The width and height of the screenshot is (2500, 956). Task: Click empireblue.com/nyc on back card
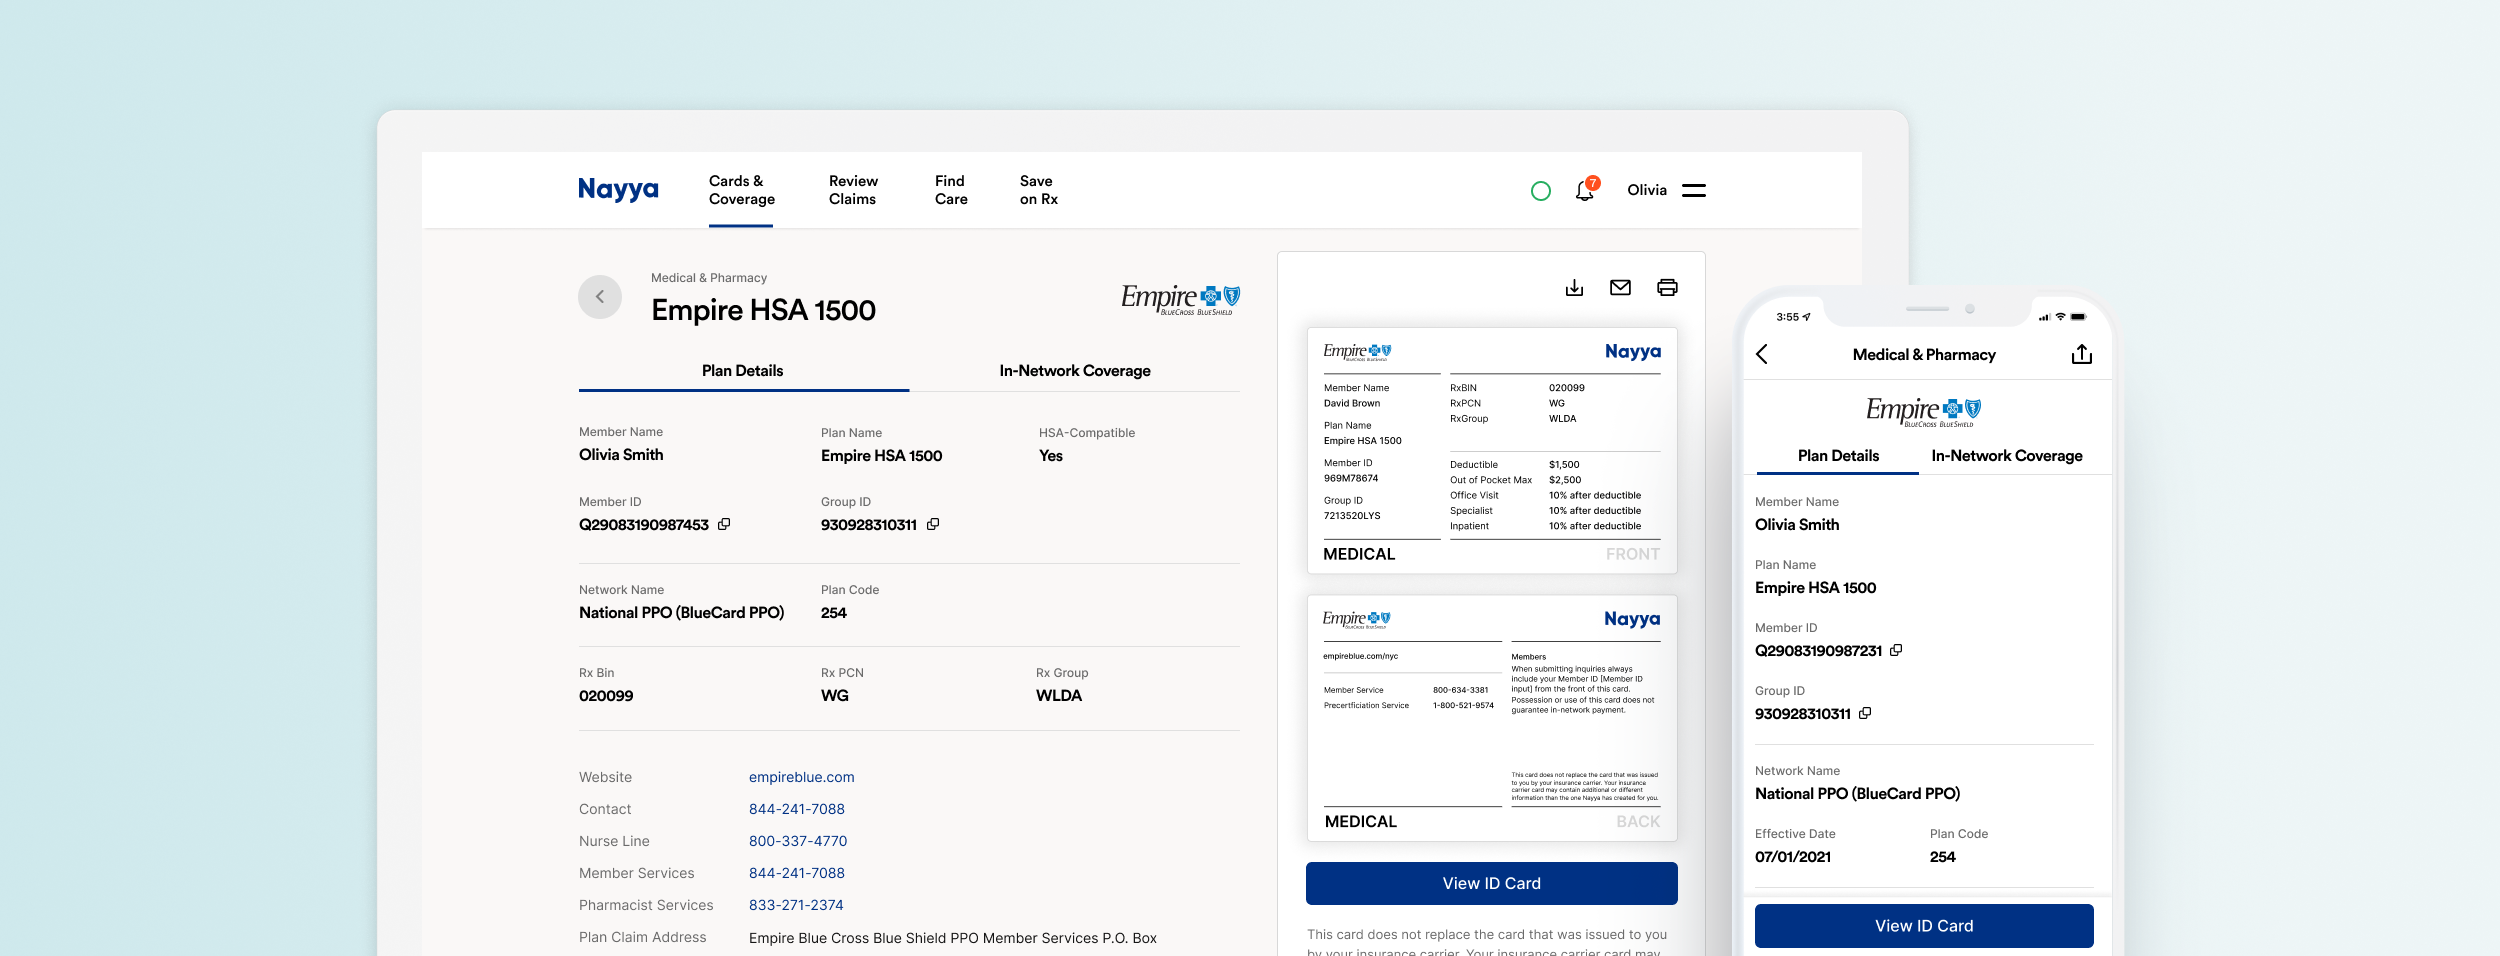(1360, 656)
